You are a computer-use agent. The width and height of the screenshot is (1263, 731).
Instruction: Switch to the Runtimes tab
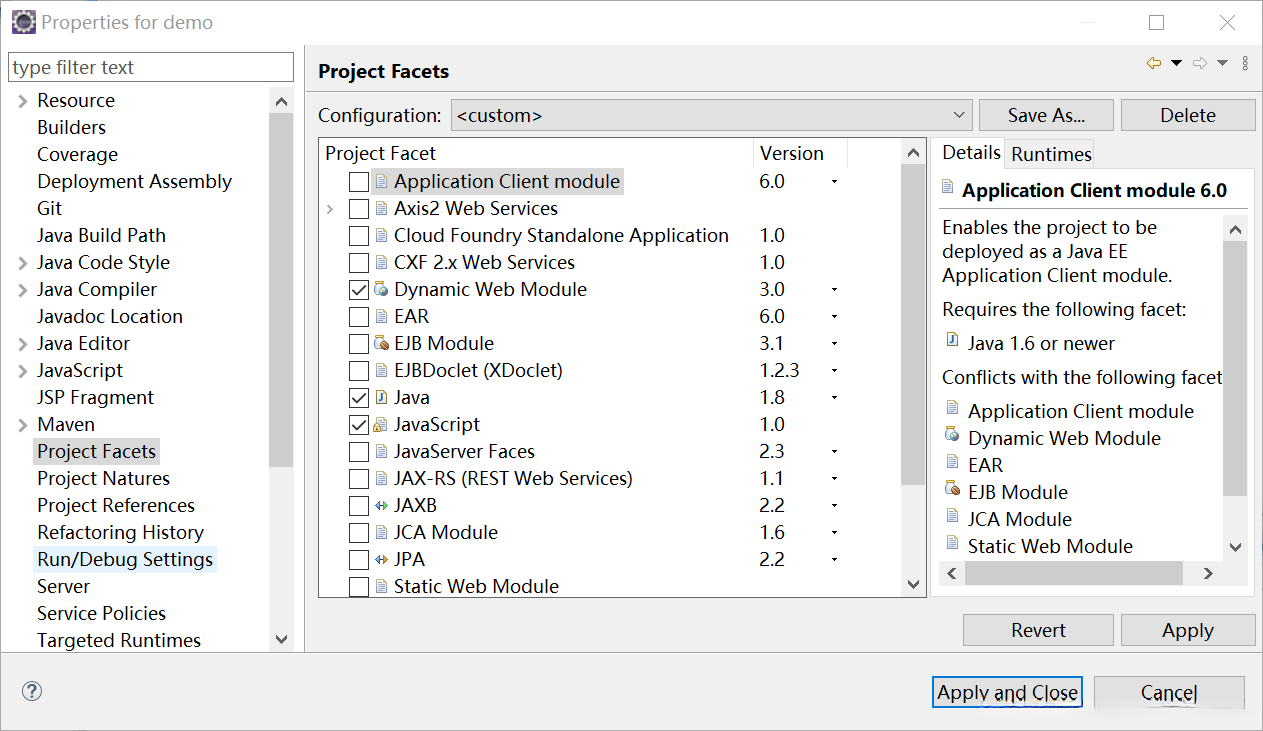(x=1051, y=154)
